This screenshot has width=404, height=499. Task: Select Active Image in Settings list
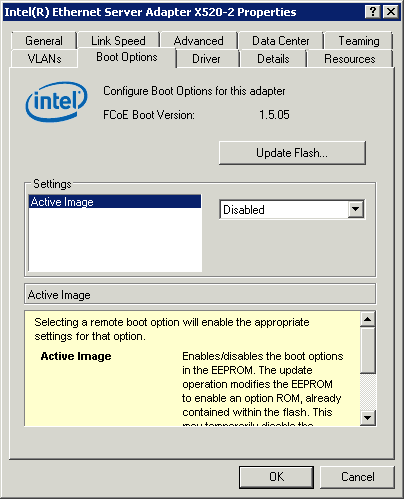[x=115, y=202]
